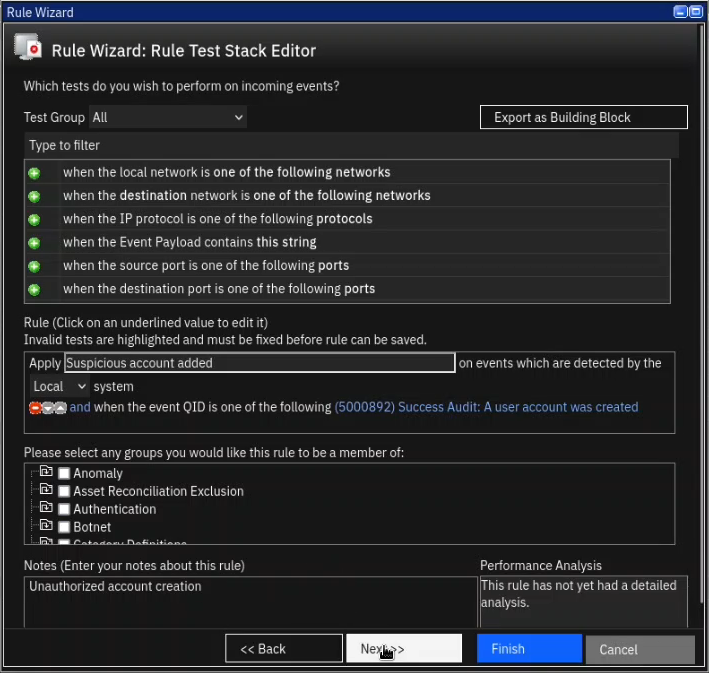
Task: Click the Type to filter field
Action: [350, 145]
